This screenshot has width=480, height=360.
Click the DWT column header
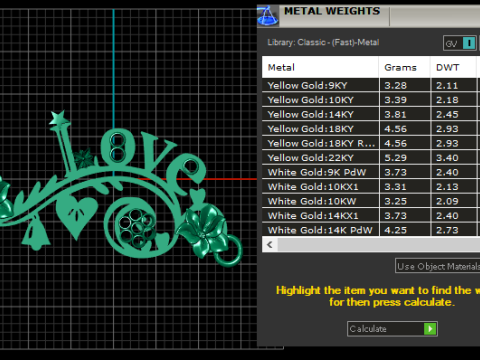click(x=453, y=67)
